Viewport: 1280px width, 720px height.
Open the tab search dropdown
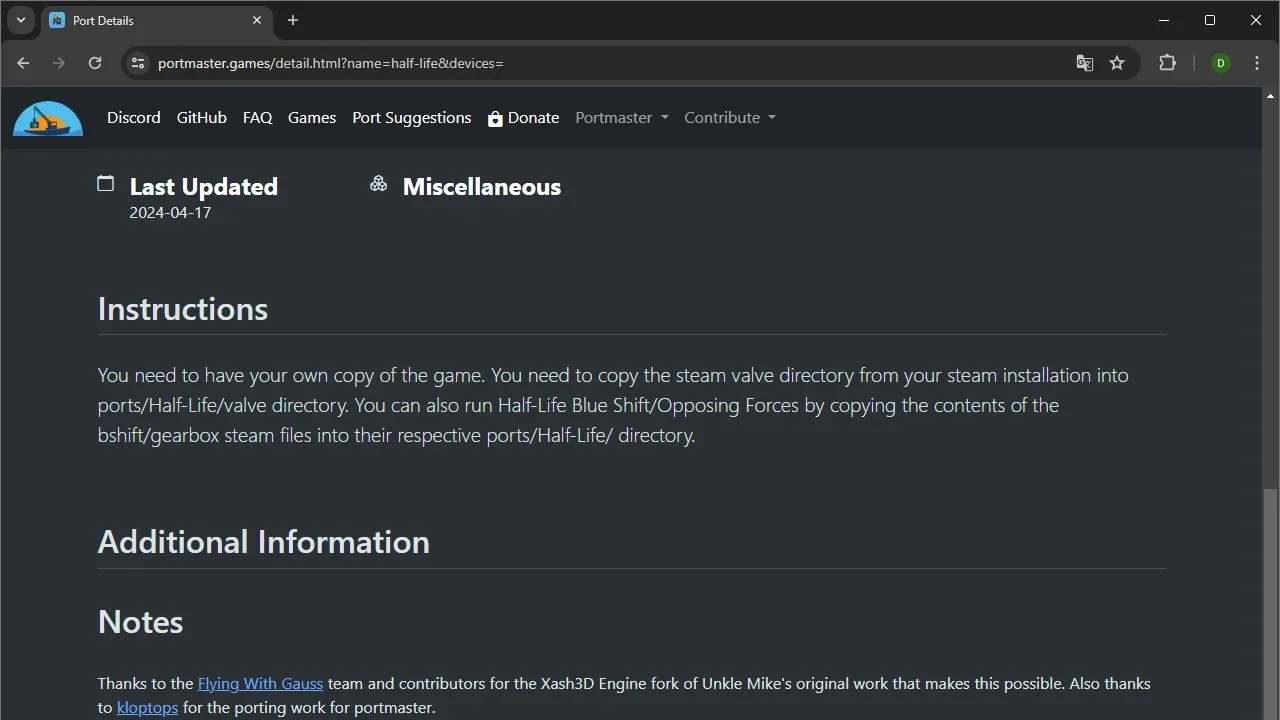click(x=20, y=20)
